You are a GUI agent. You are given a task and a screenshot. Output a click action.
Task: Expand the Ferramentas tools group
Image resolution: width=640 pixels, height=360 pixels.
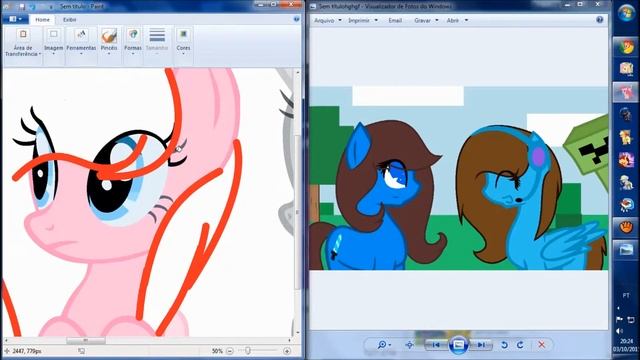coord(81,46)
